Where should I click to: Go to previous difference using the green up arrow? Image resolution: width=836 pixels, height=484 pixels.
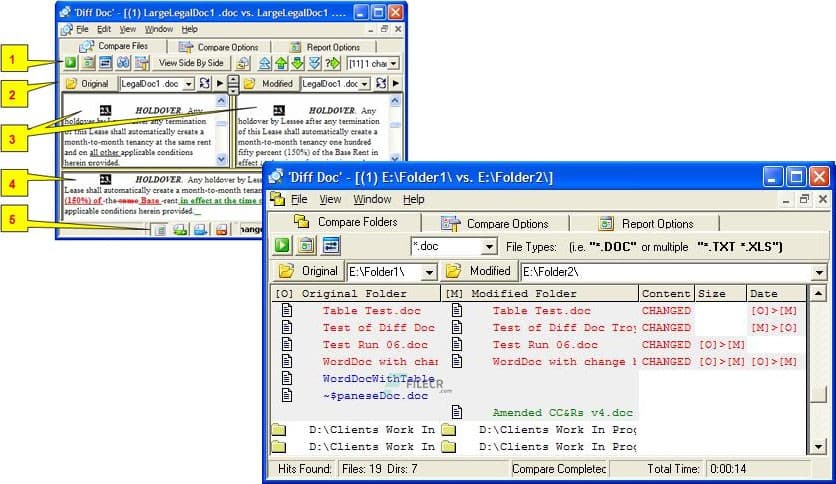[281, 63]
